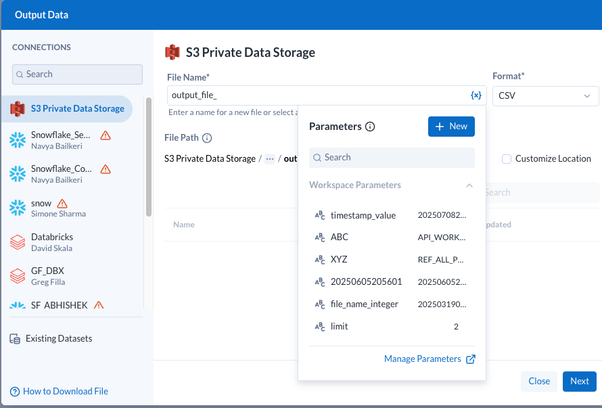Click the S3 Private Data Storage connection icon

point(17,109)
